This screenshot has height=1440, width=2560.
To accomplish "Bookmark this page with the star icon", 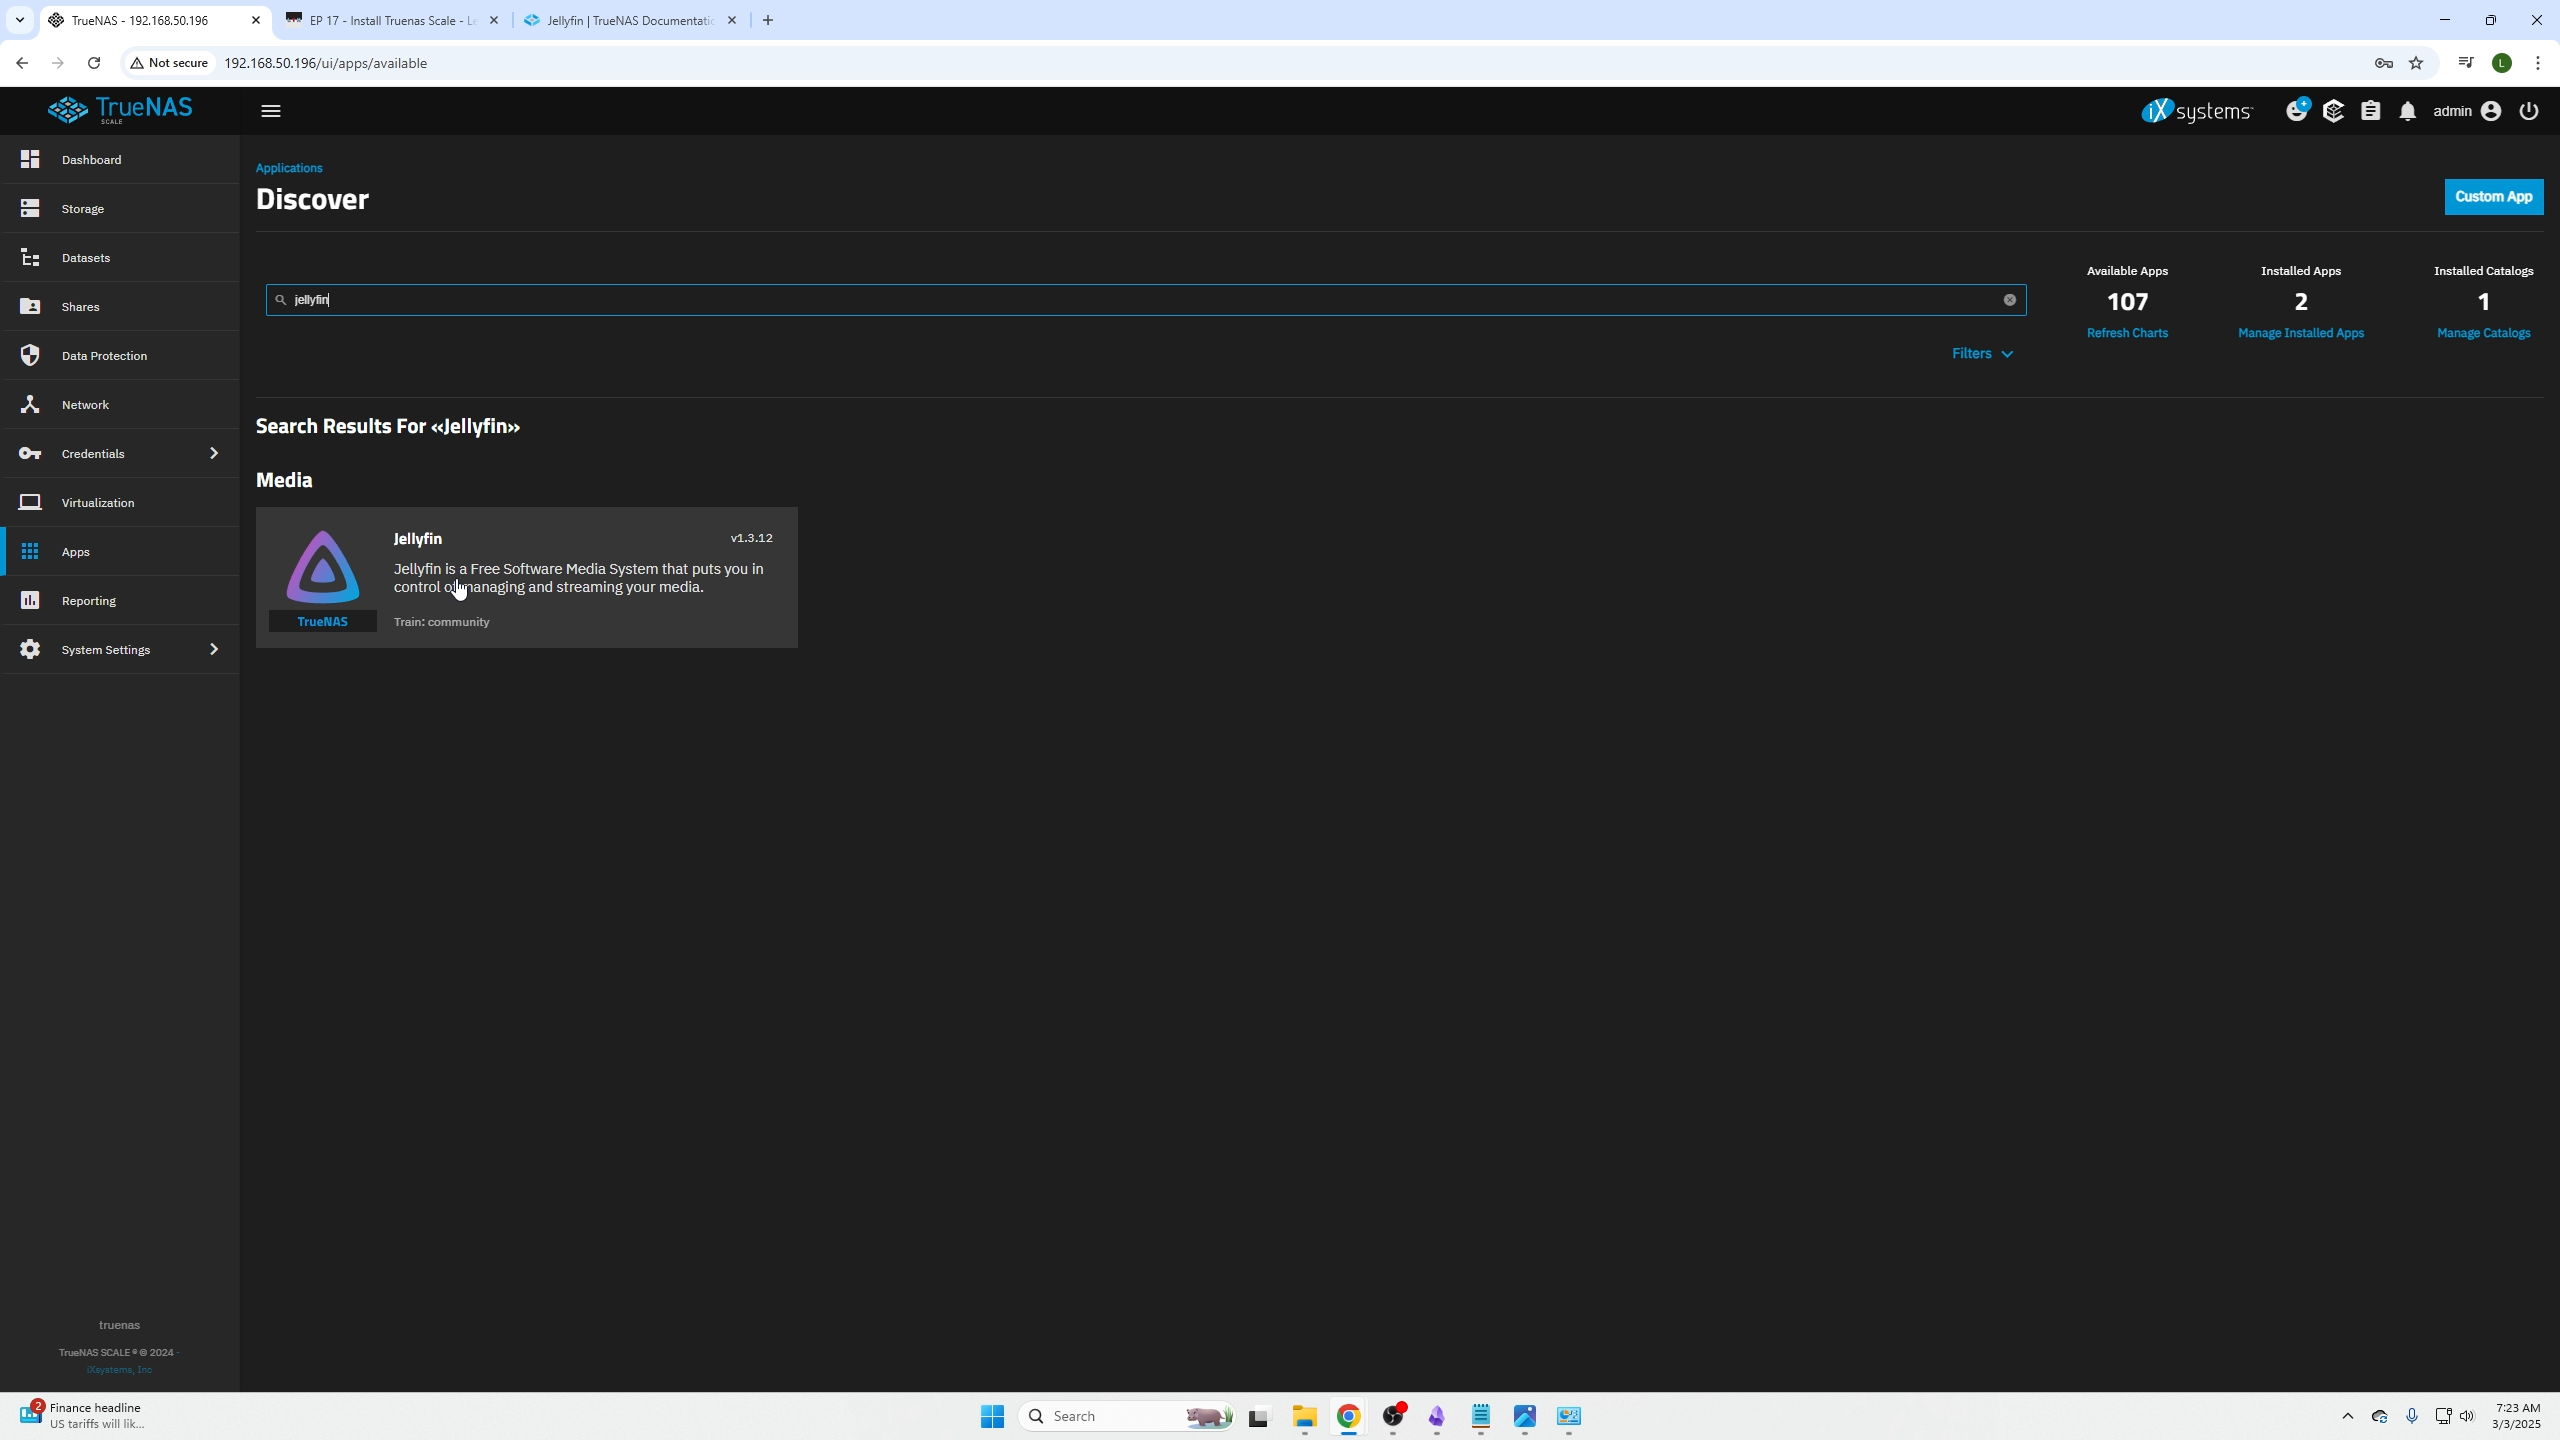I will (2416, 63).
